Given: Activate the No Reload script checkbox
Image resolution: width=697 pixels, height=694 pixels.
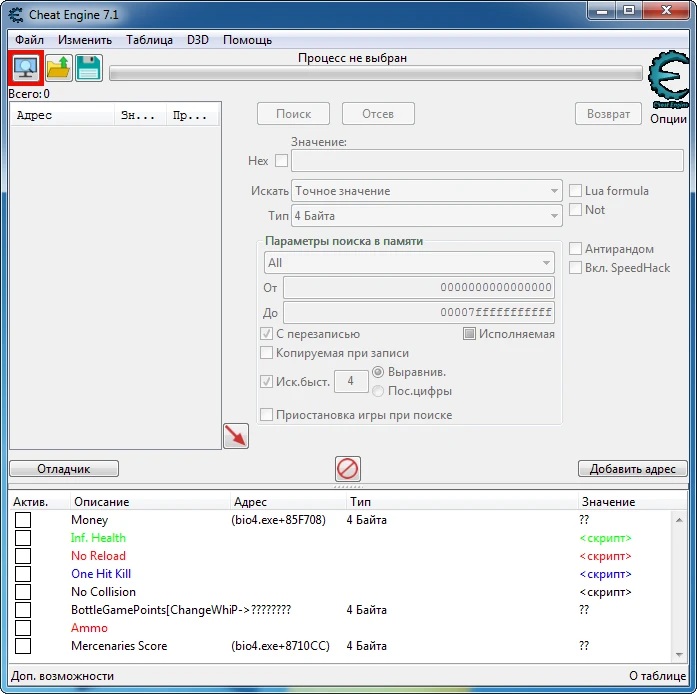Looking at the screenshot, I should pyautogui.click(x=23, y=556).
